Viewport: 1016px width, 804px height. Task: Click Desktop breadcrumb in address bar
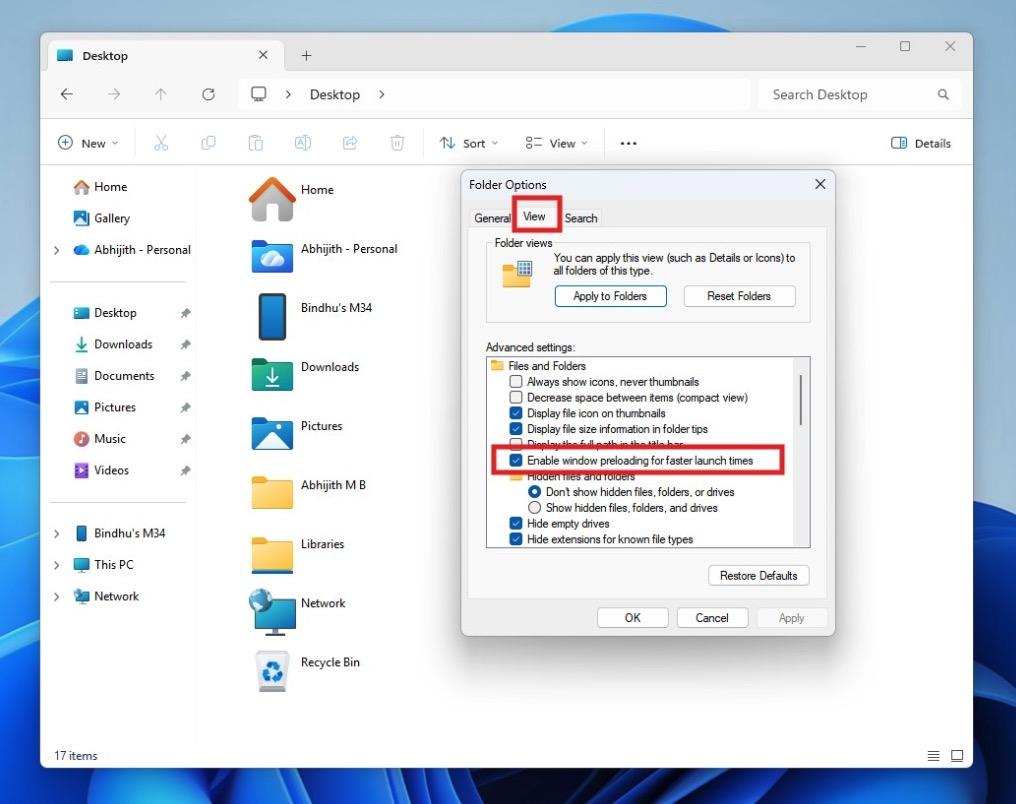(x=334, y=95)
